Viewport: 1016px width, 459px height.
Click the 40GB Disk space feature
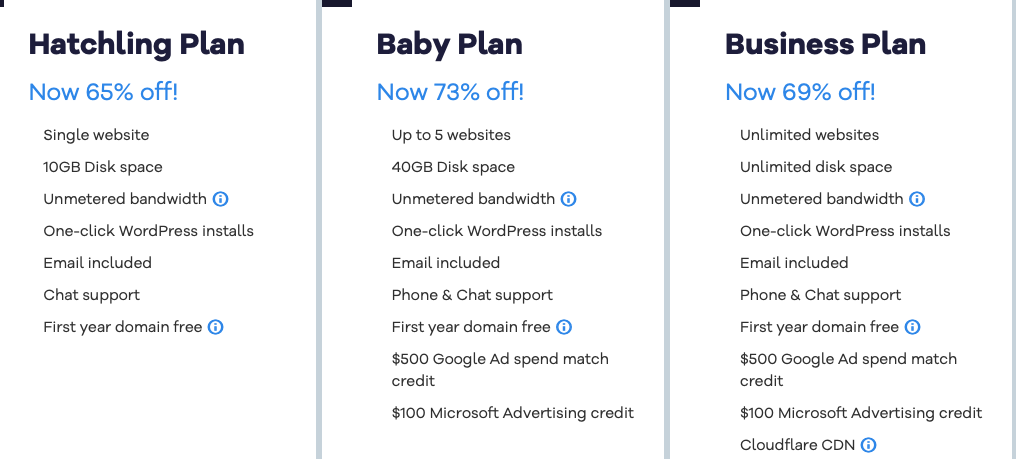click(x=453, y=167)
